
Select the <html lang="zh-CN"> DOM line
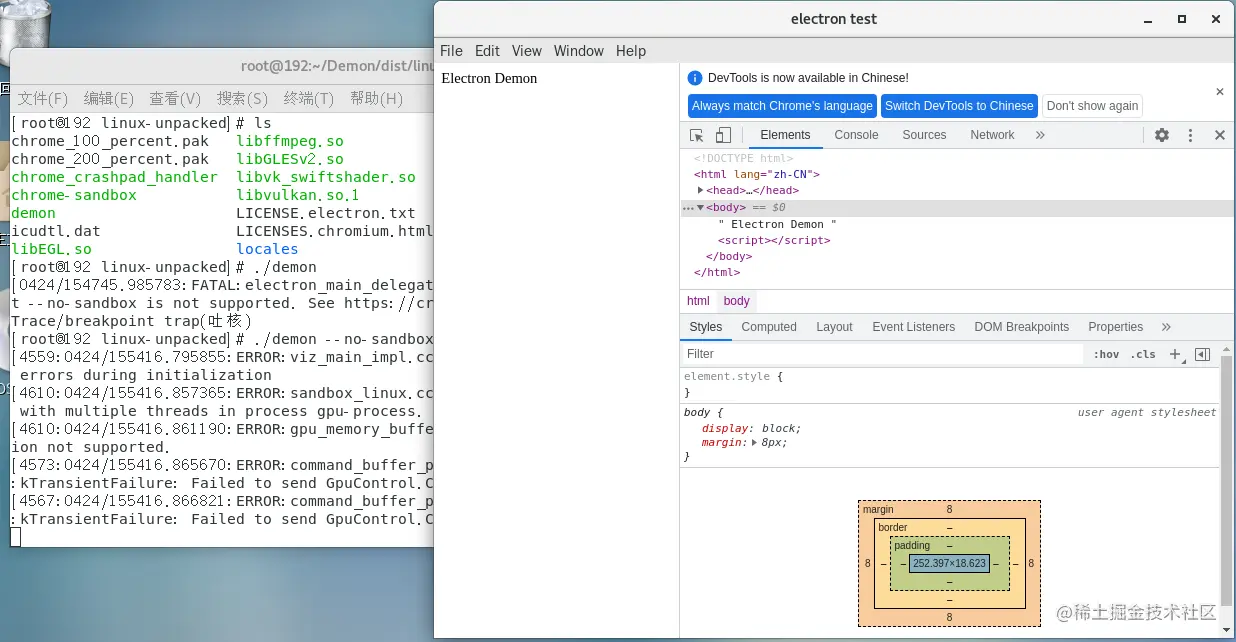[757, 174]
